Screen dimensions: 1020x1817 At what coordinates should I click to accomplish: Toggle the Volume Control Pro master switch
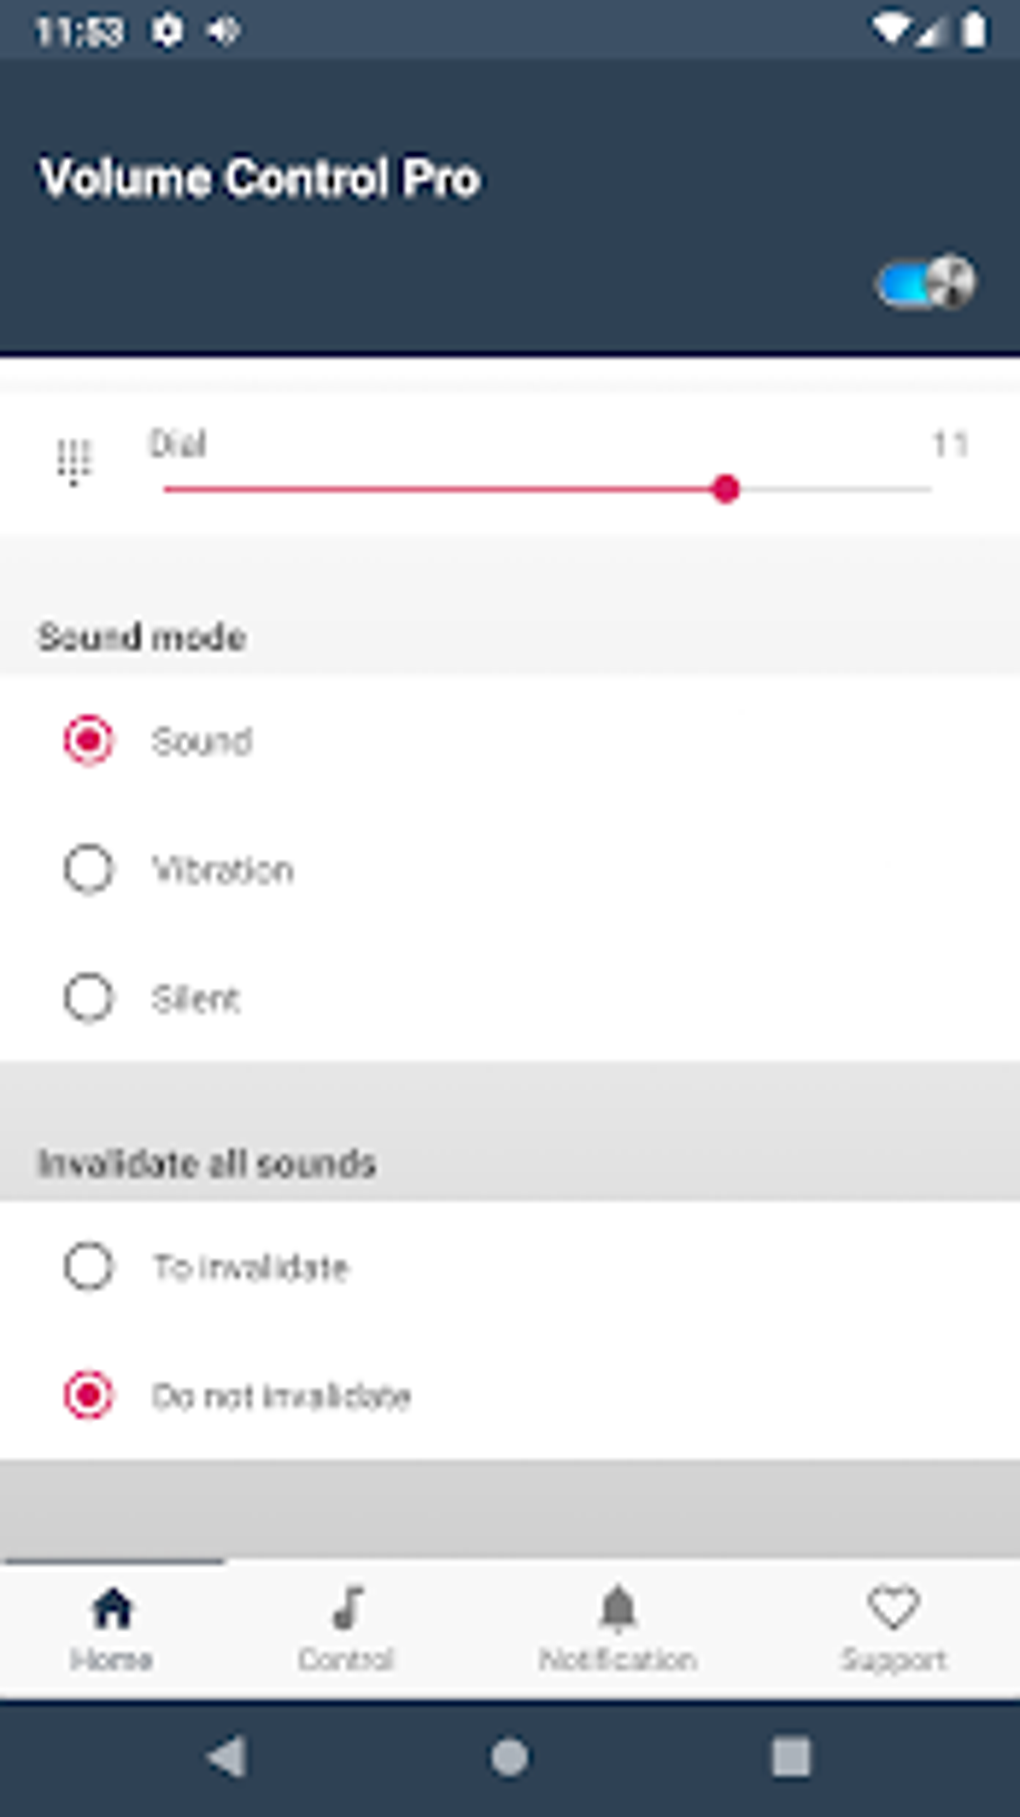point(925,284)
